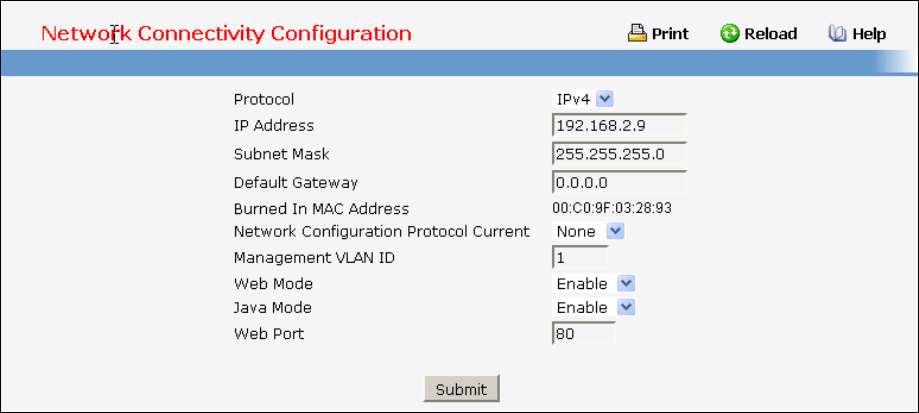The width and height of the screenshot is (919, 413).
Task: Click the Web Port input field
Action: click(x=582, y=334)
